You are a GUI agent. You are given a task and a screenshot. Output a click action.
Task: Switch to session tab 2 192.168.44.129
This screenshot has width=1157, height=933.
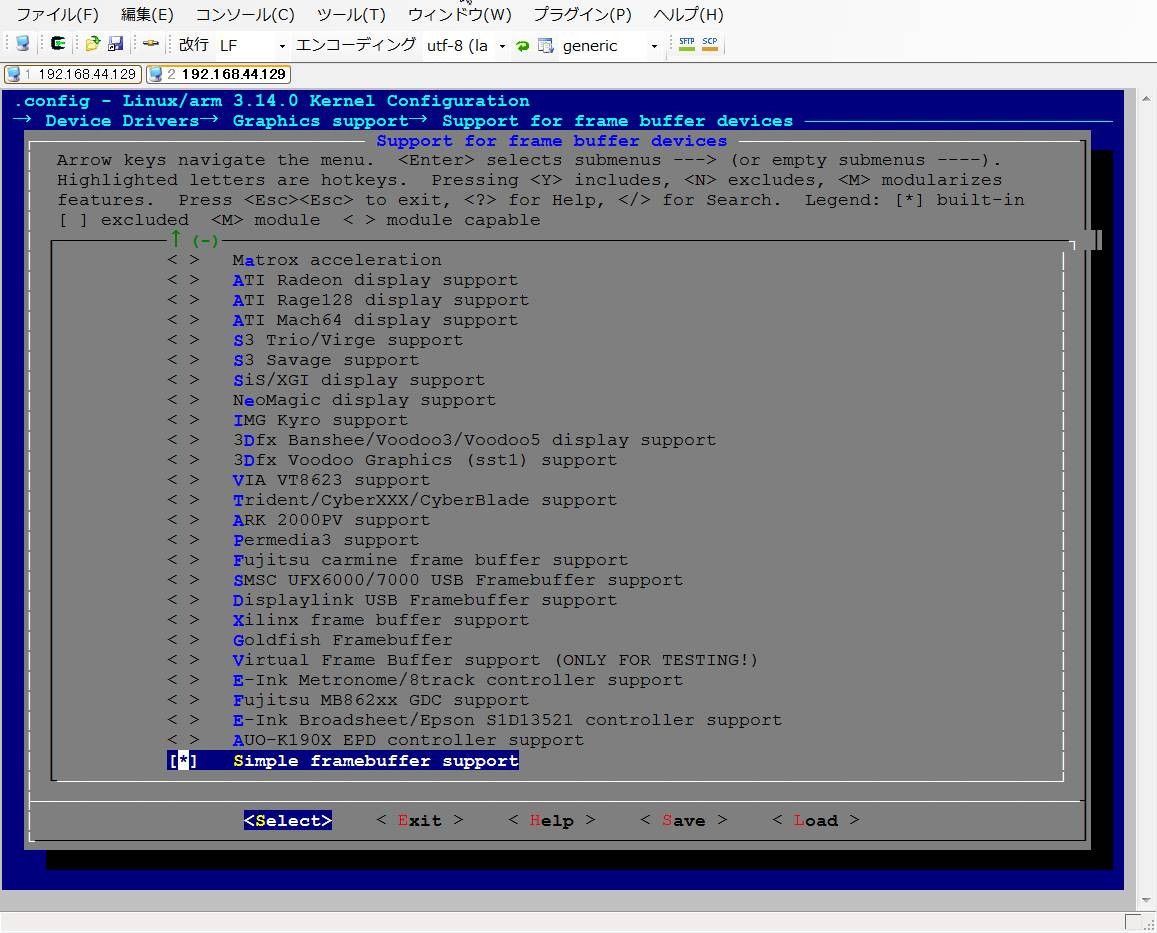pos(218,74)
